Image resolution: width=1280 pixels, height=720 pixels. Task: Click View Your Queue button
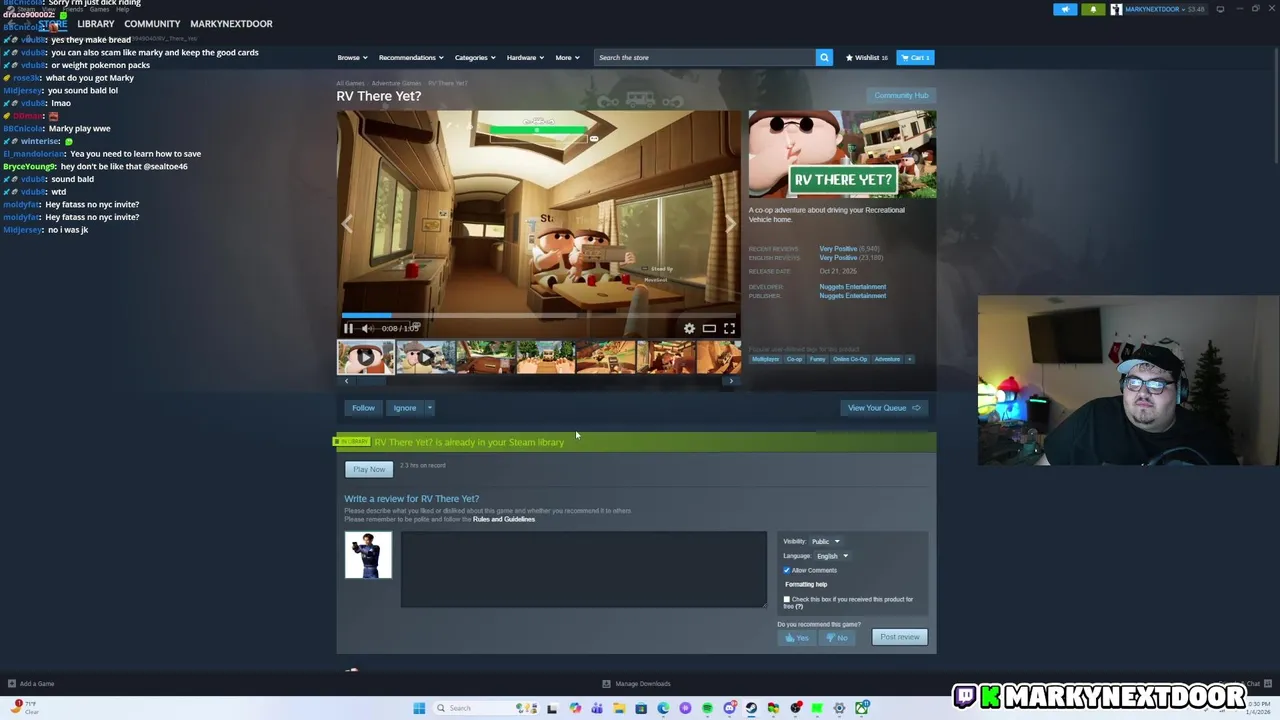point(884,408)
